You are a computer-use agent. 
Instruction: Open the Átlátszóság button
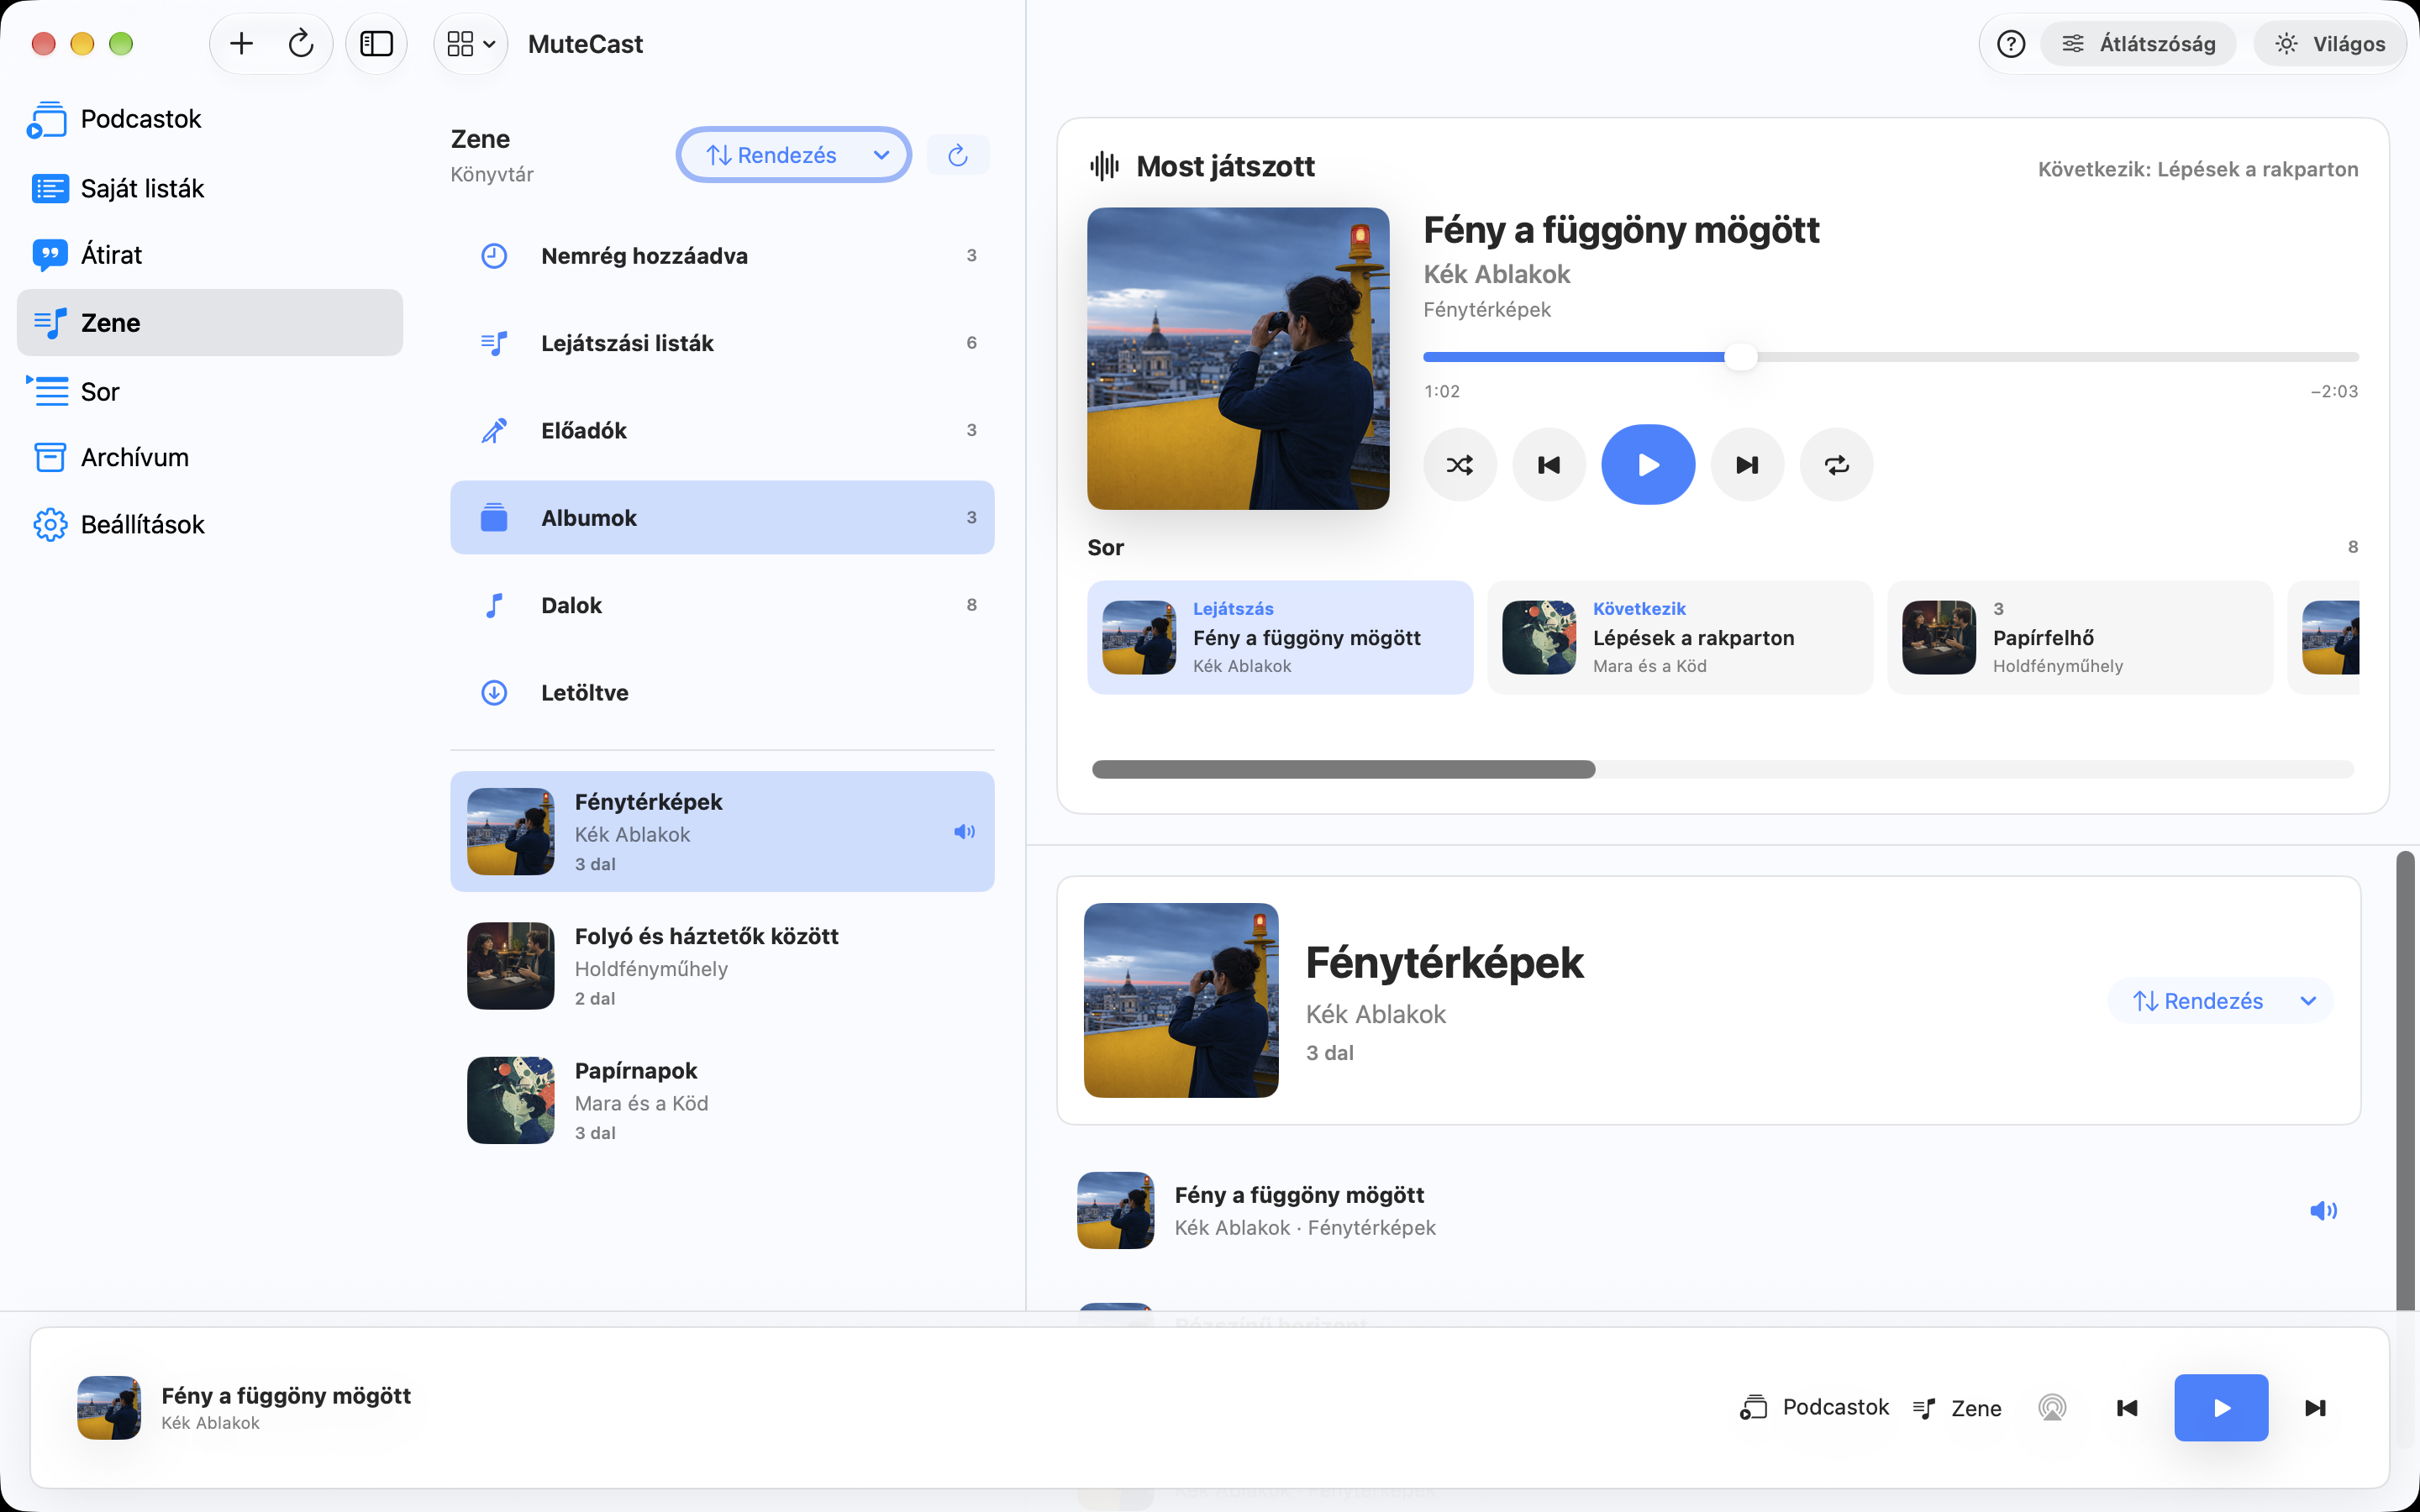pyautogui.click(x=2138, y=44)
